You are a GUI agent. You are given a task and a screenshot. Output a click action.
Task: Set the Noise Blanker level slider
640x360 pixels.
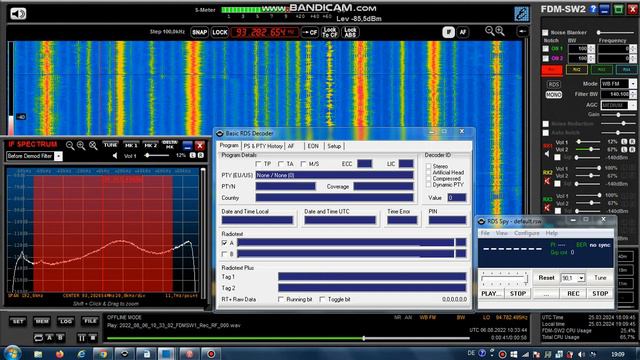point(616,32)
